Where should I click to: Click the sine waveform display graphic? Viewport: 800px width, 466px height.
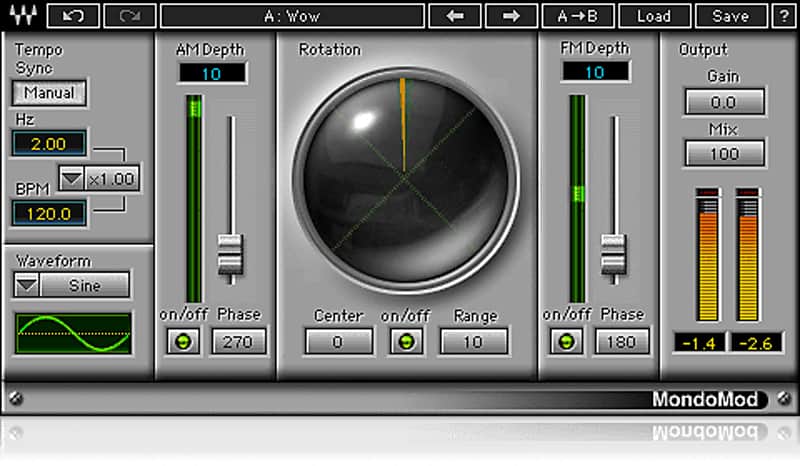tap(73, 333)
